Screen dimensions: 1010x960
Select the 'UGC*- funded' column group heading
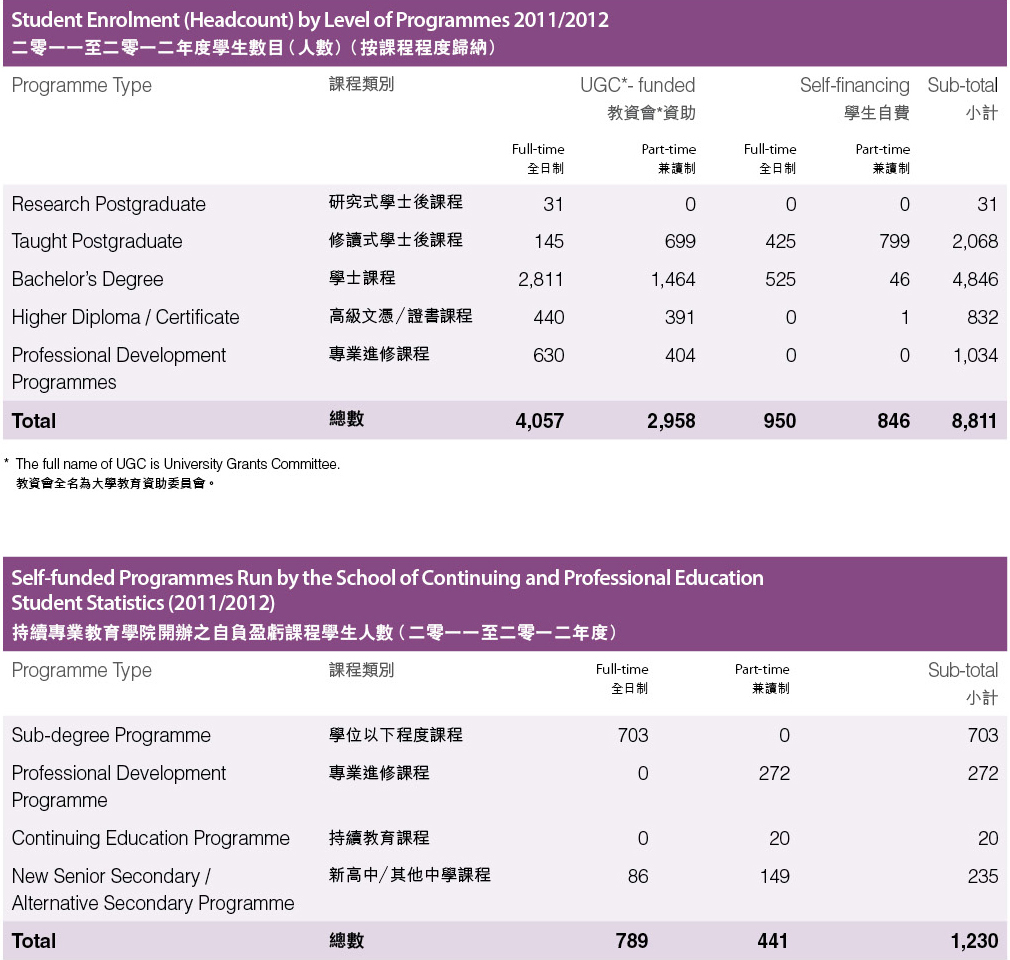coord(638,85)
